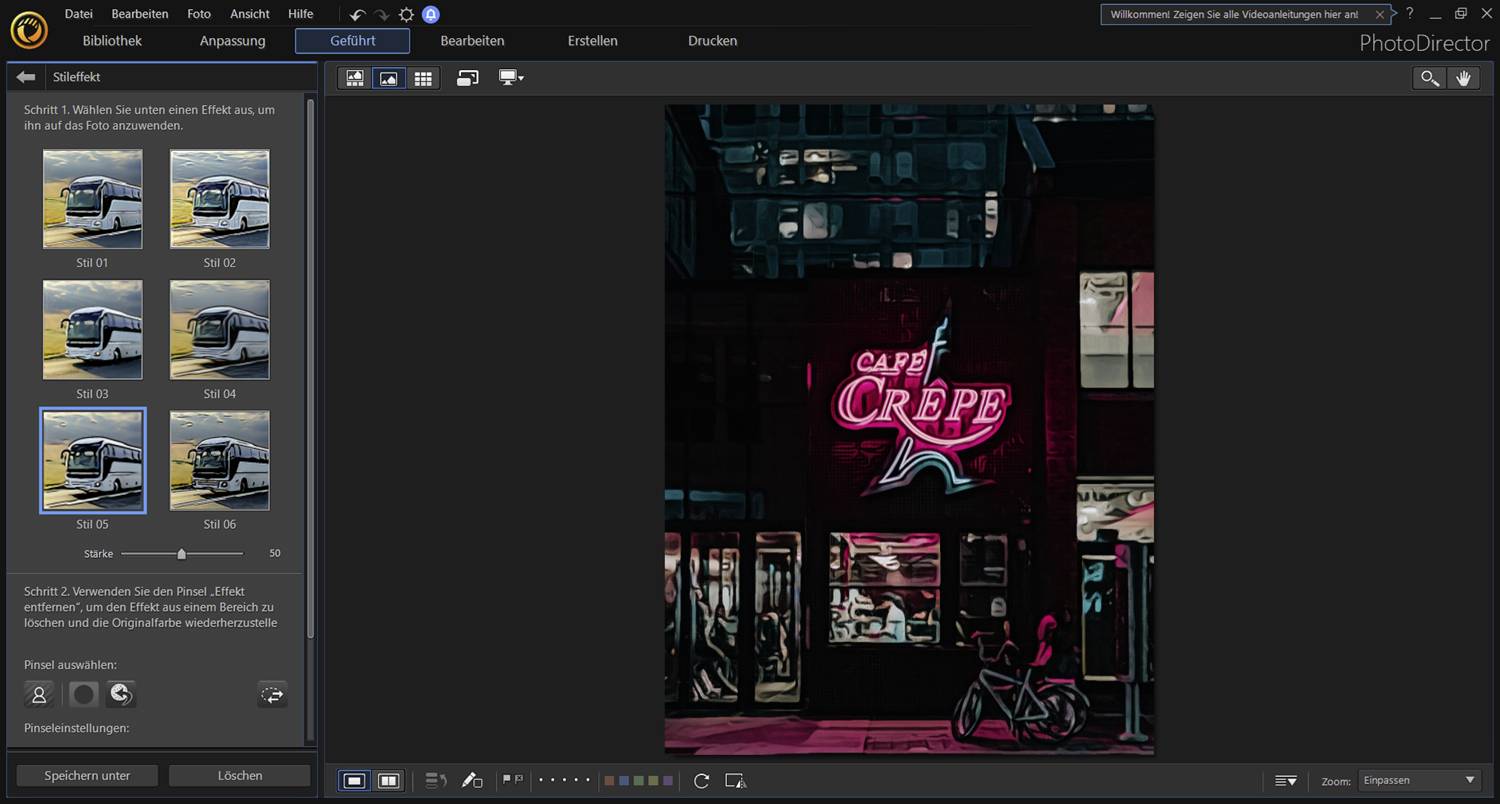This screenshot has width=1500, height=804.
Task: Apply the Stil 03 effect thumbnail
Action: (x=92, y=330)
